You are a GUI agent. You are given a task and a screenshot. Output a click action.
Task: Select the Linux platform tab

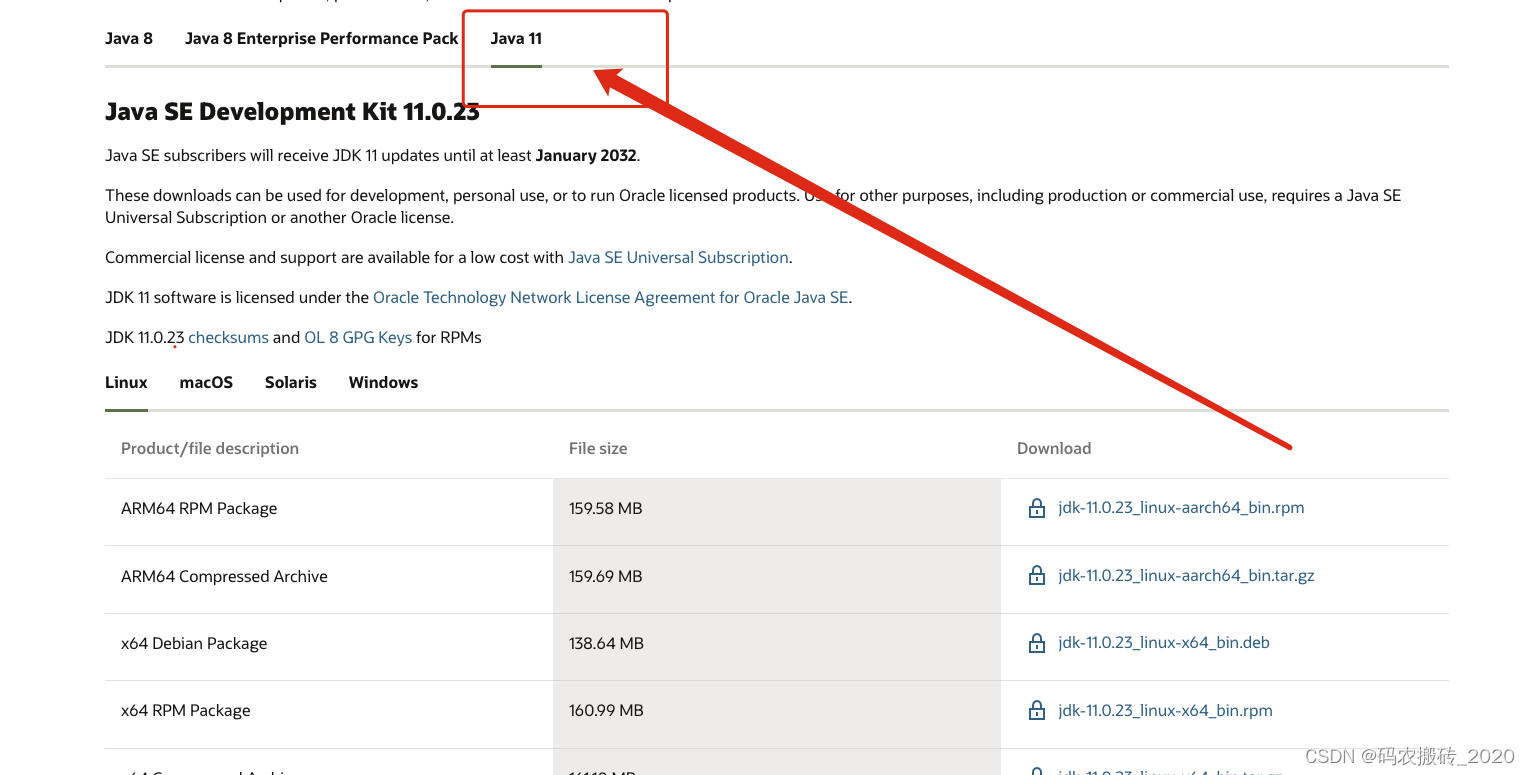click(x=126, y=382)
